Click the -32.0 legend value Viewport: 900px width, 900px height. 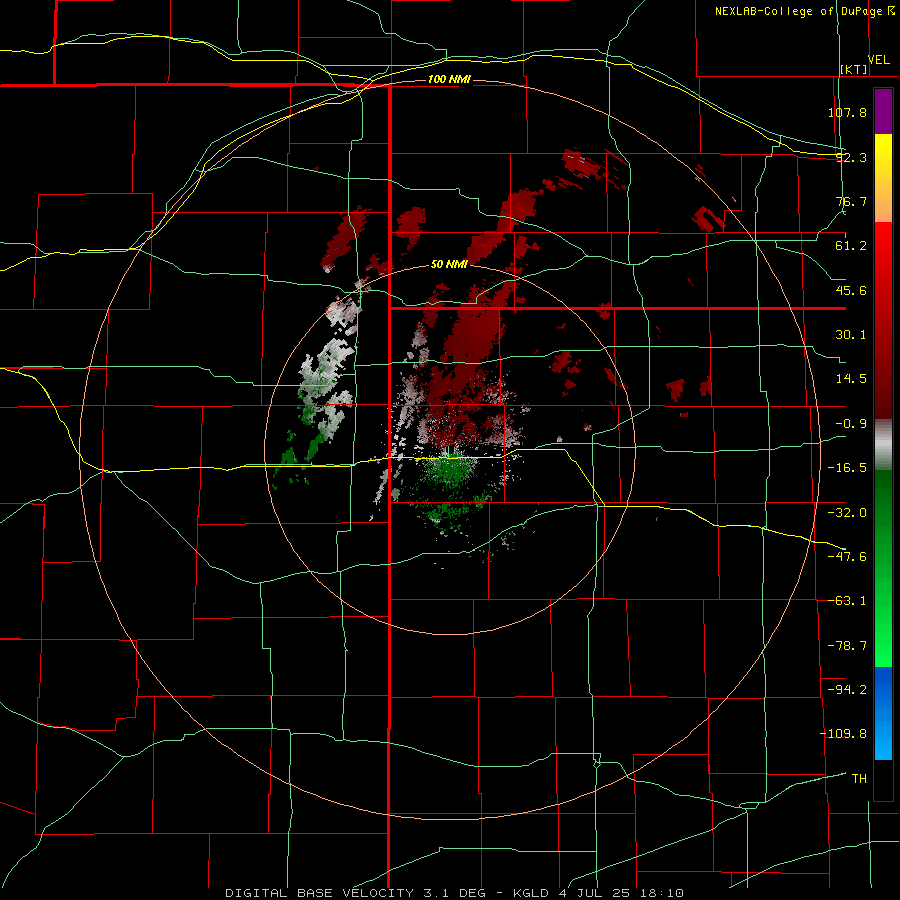[847, 513]
